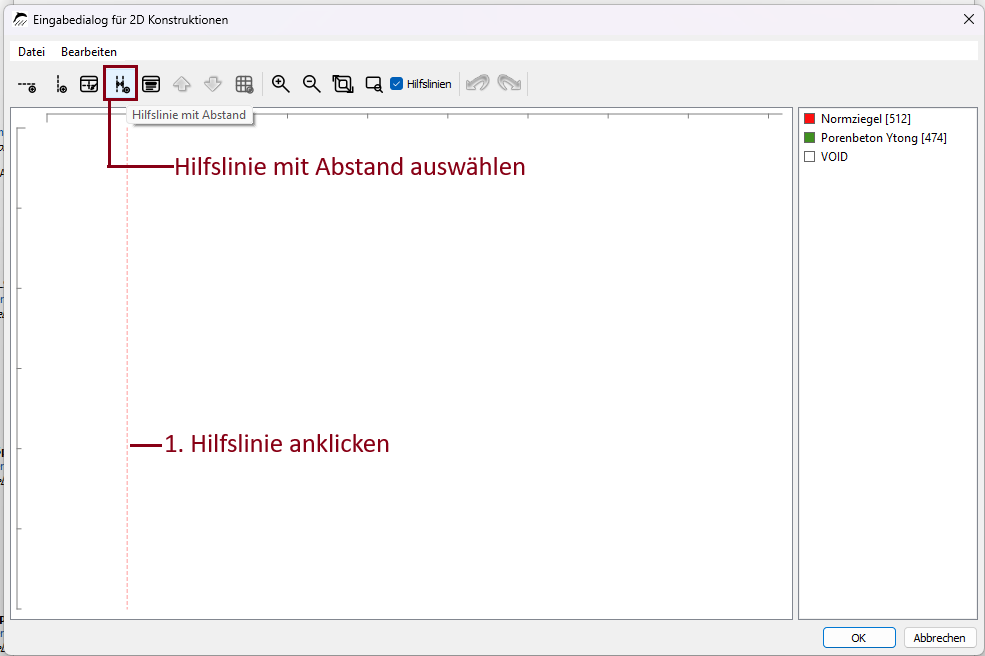Screen dimensions: 985x656
Task: Select white VOID color swatch
Action: [x=810, y=156]
